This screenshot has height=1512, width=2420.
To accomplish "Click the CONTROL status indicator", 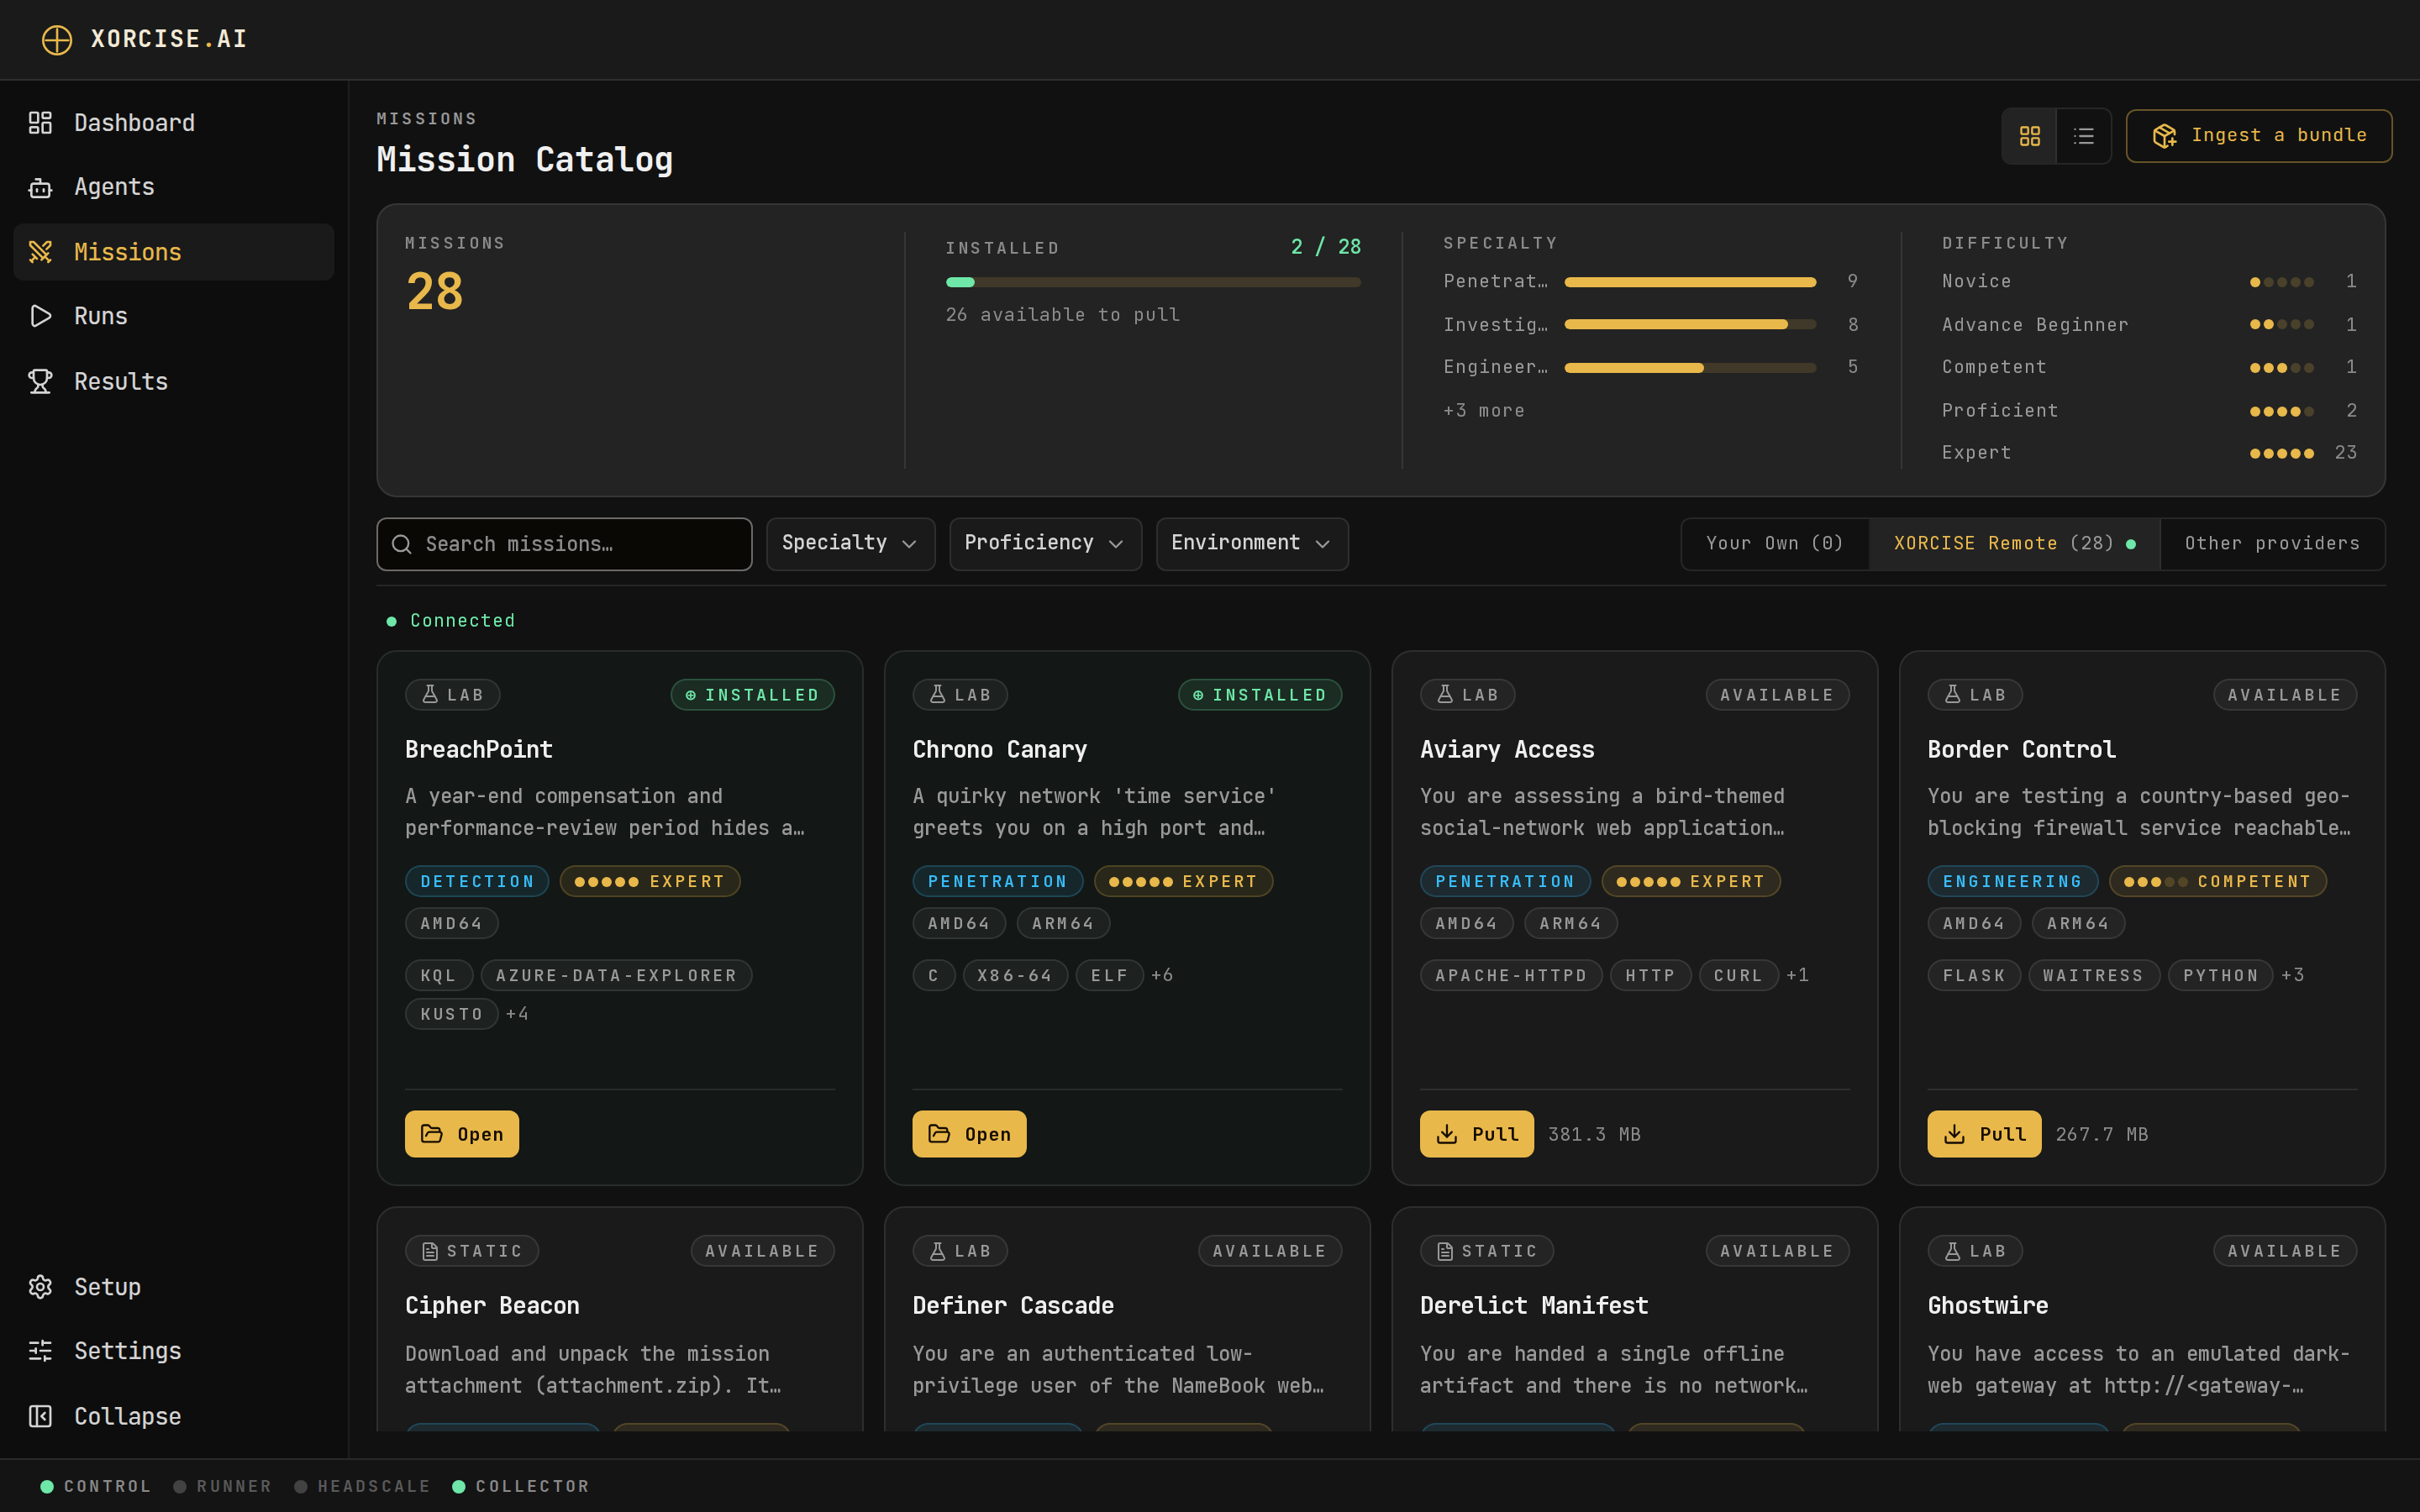I will click(x=96, y=1486).
